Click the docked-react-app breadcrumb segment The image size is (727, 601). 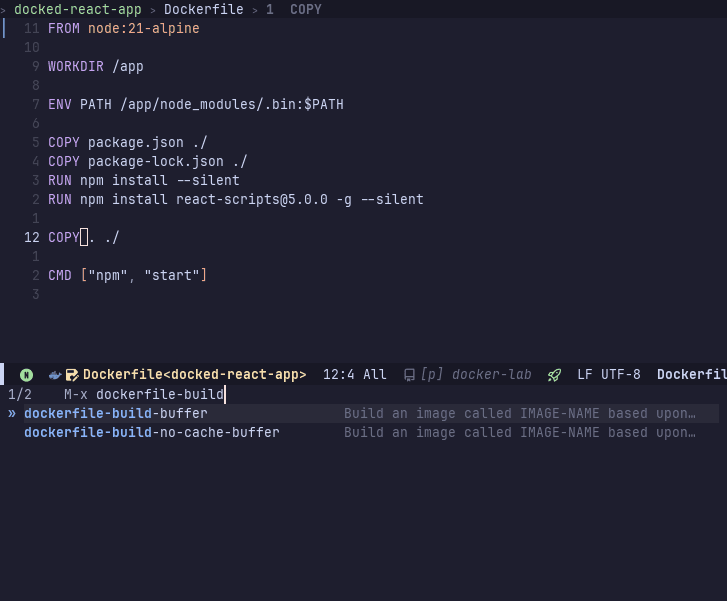(78, 9)
